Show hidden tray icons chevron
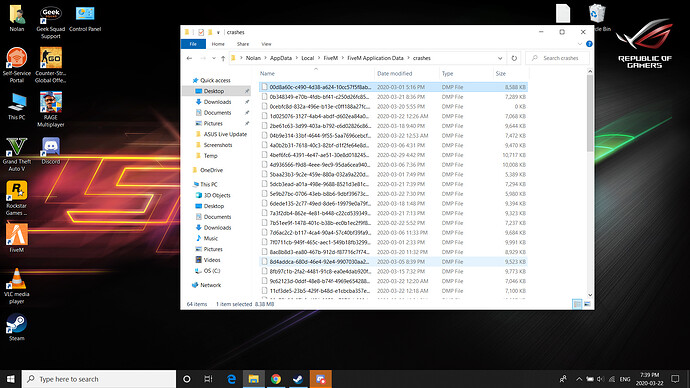Screen dimensions: 690x388 point(579,379)
